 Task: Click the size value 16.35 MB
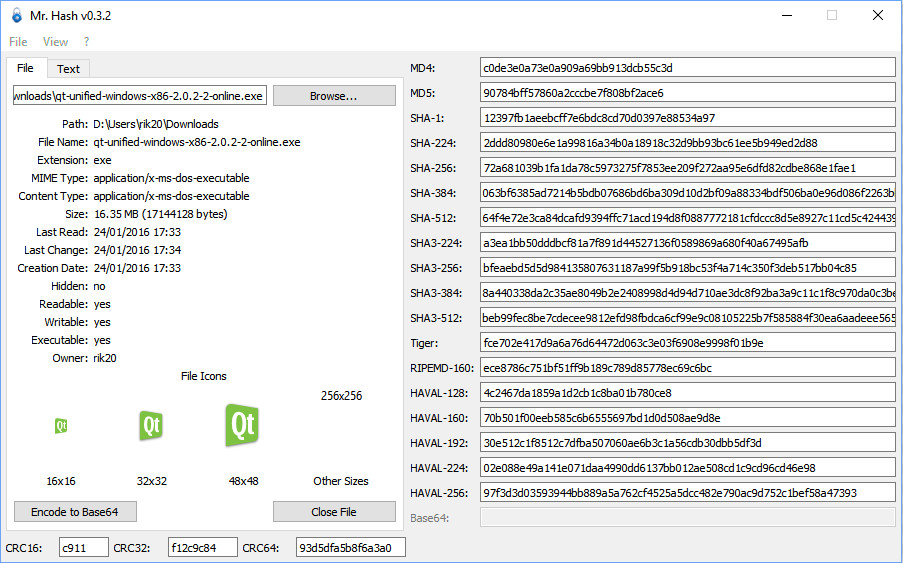tap(161, 214)
